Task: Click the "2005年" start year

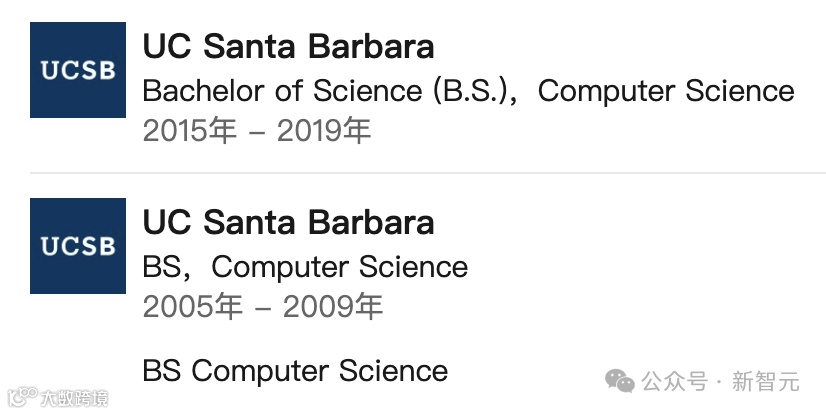Action: tap(192, 307)
